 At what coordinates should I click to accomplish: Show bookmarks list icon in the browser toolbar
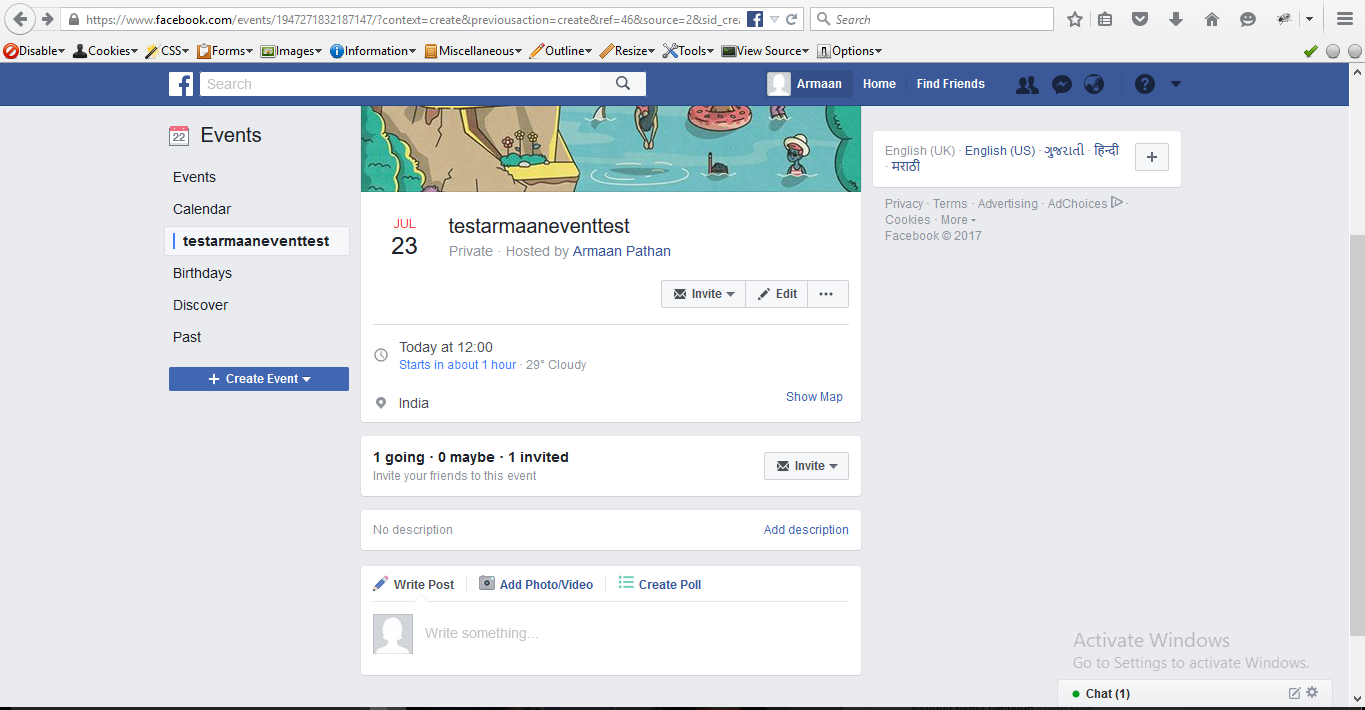pos(1105,19)
